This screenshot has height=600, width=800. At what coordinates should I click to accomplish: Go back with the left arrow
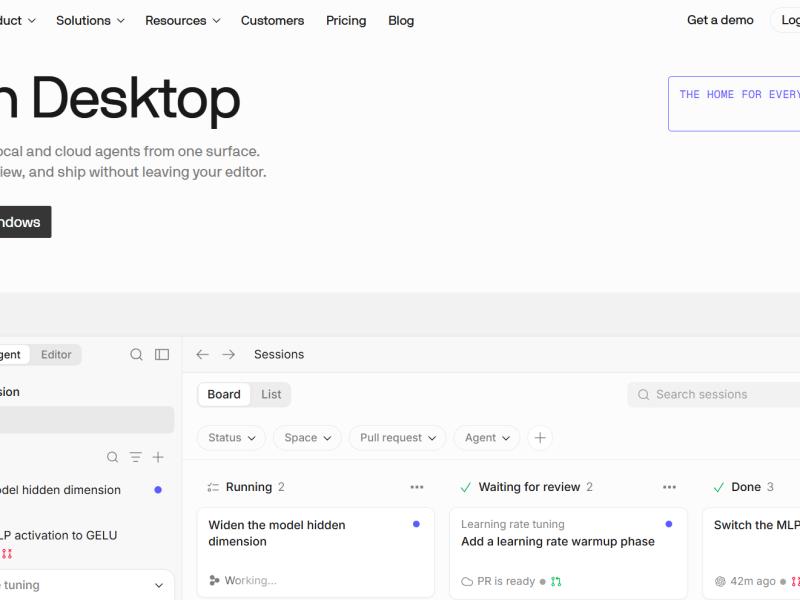coord(203,355)
